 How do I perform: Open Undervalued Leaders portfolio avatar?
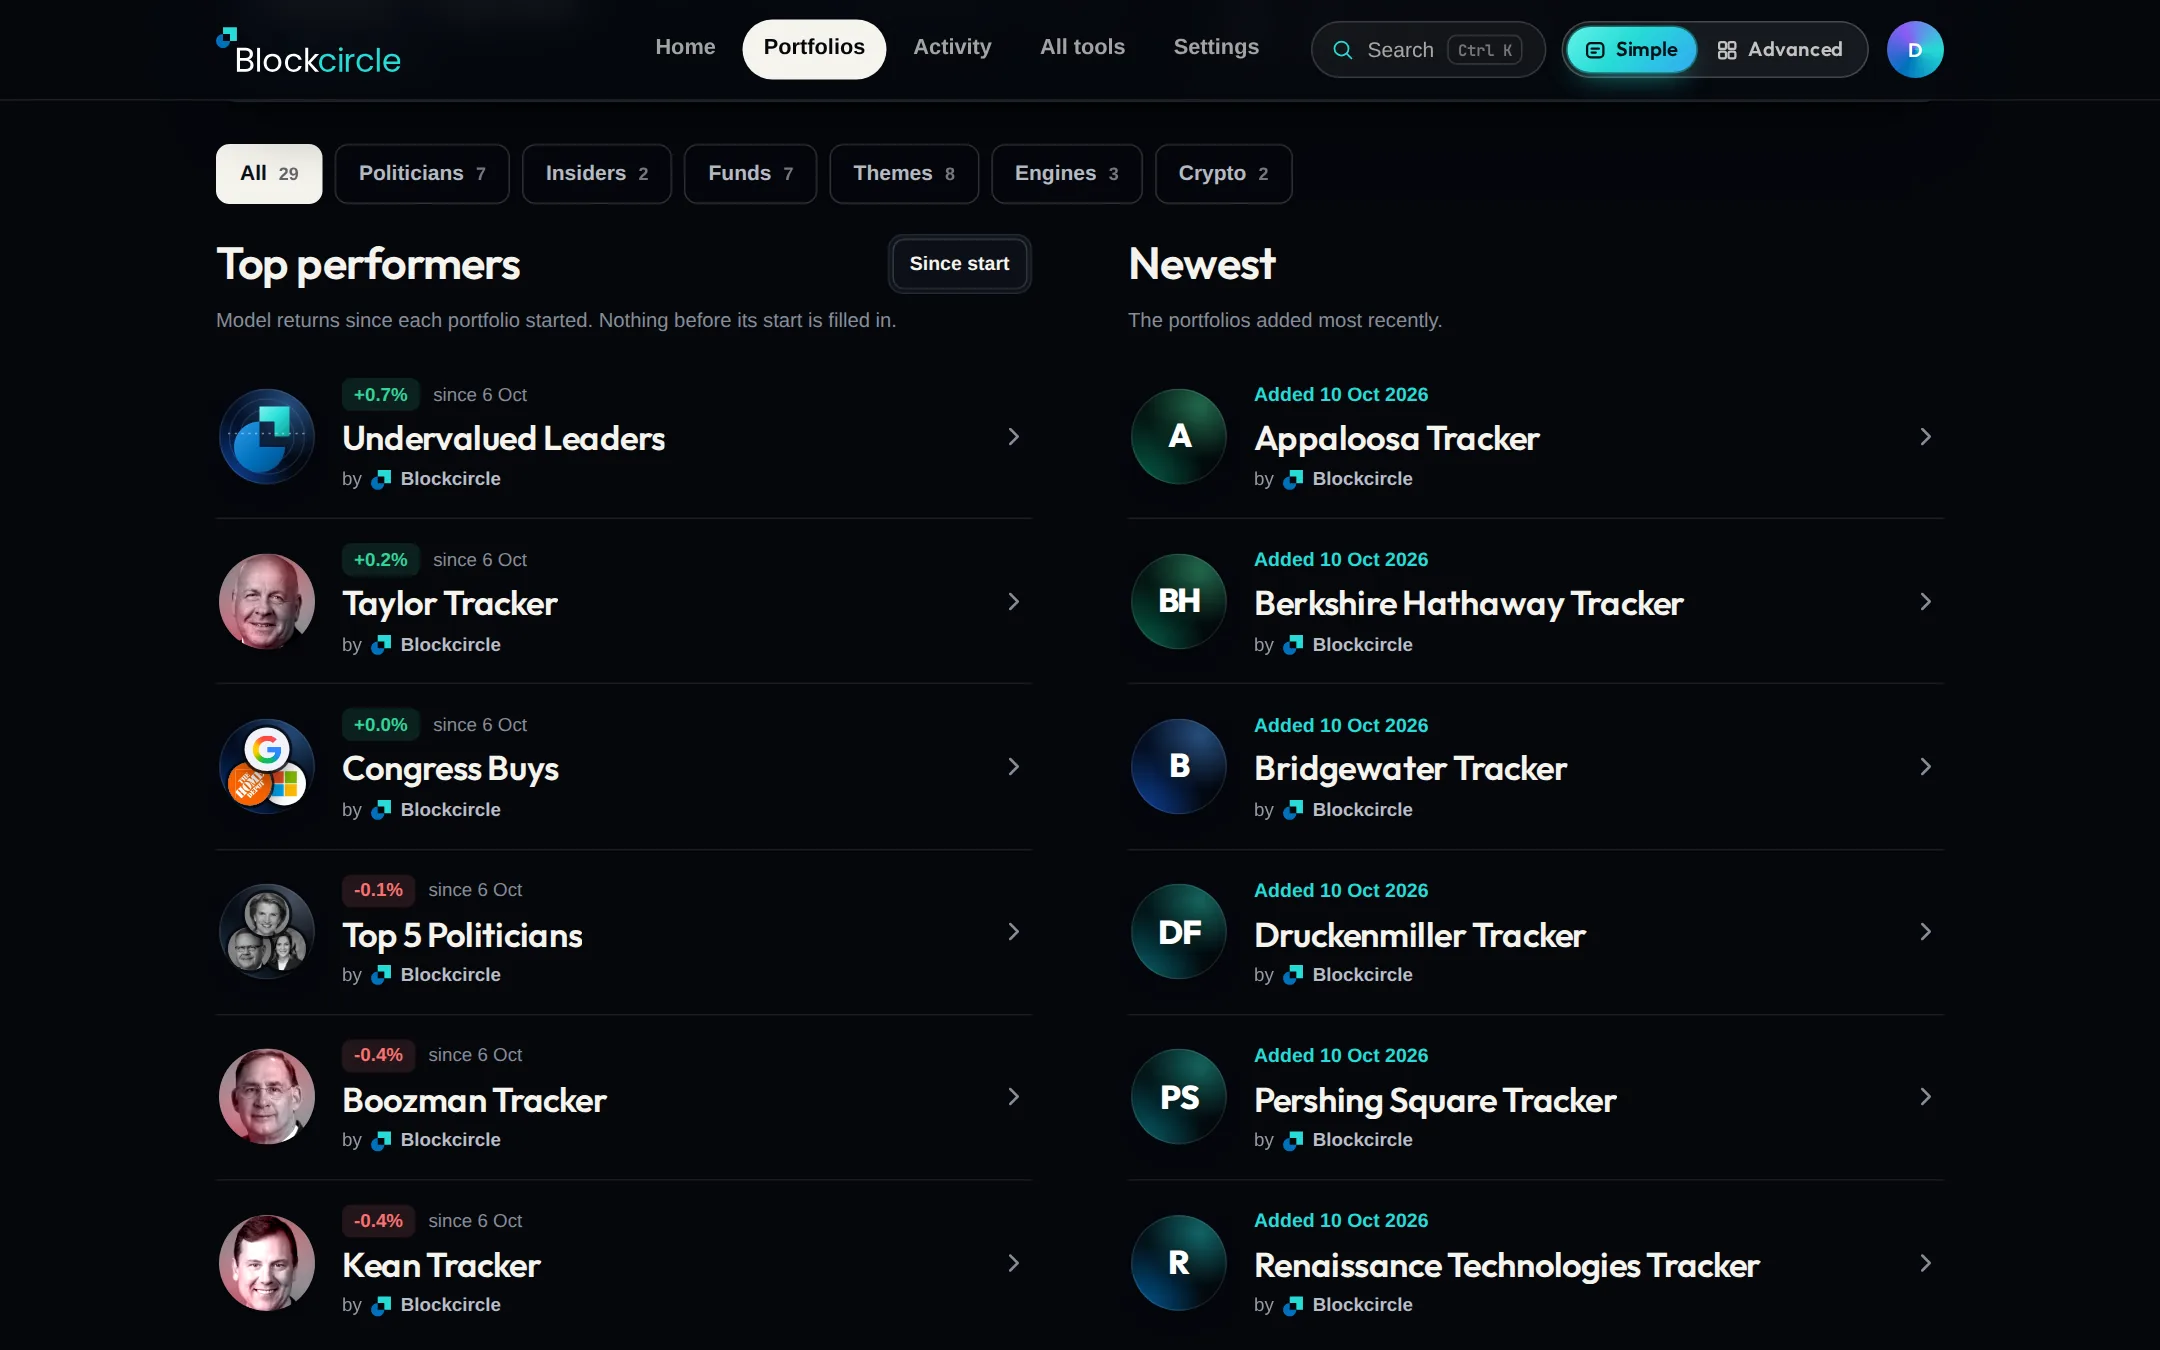(x=267, y=437)
